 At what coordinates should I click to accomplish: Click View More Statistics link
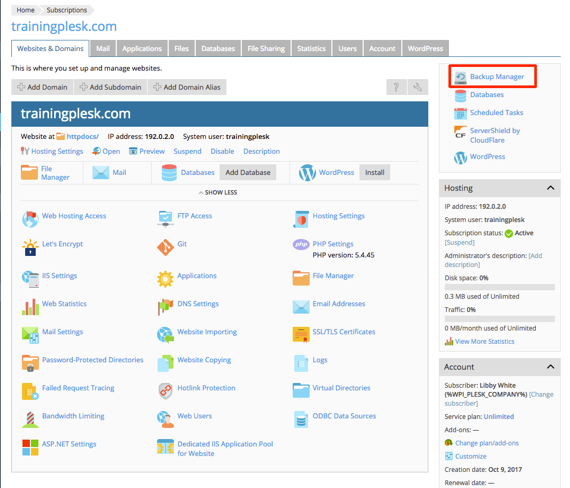485,341
